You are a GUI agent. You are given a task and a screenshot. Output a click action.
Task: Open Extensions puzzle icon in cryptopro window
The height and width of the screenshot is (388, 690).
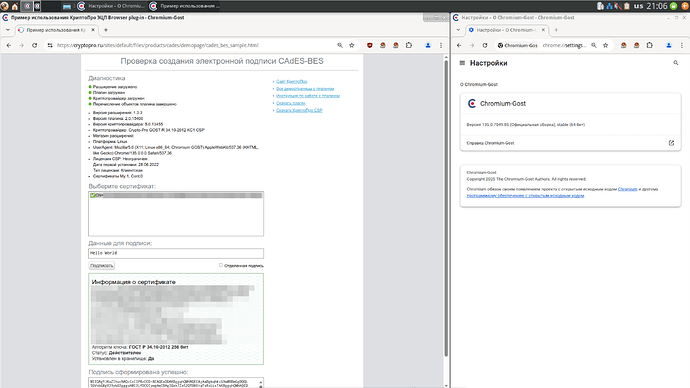pos(409,45)
